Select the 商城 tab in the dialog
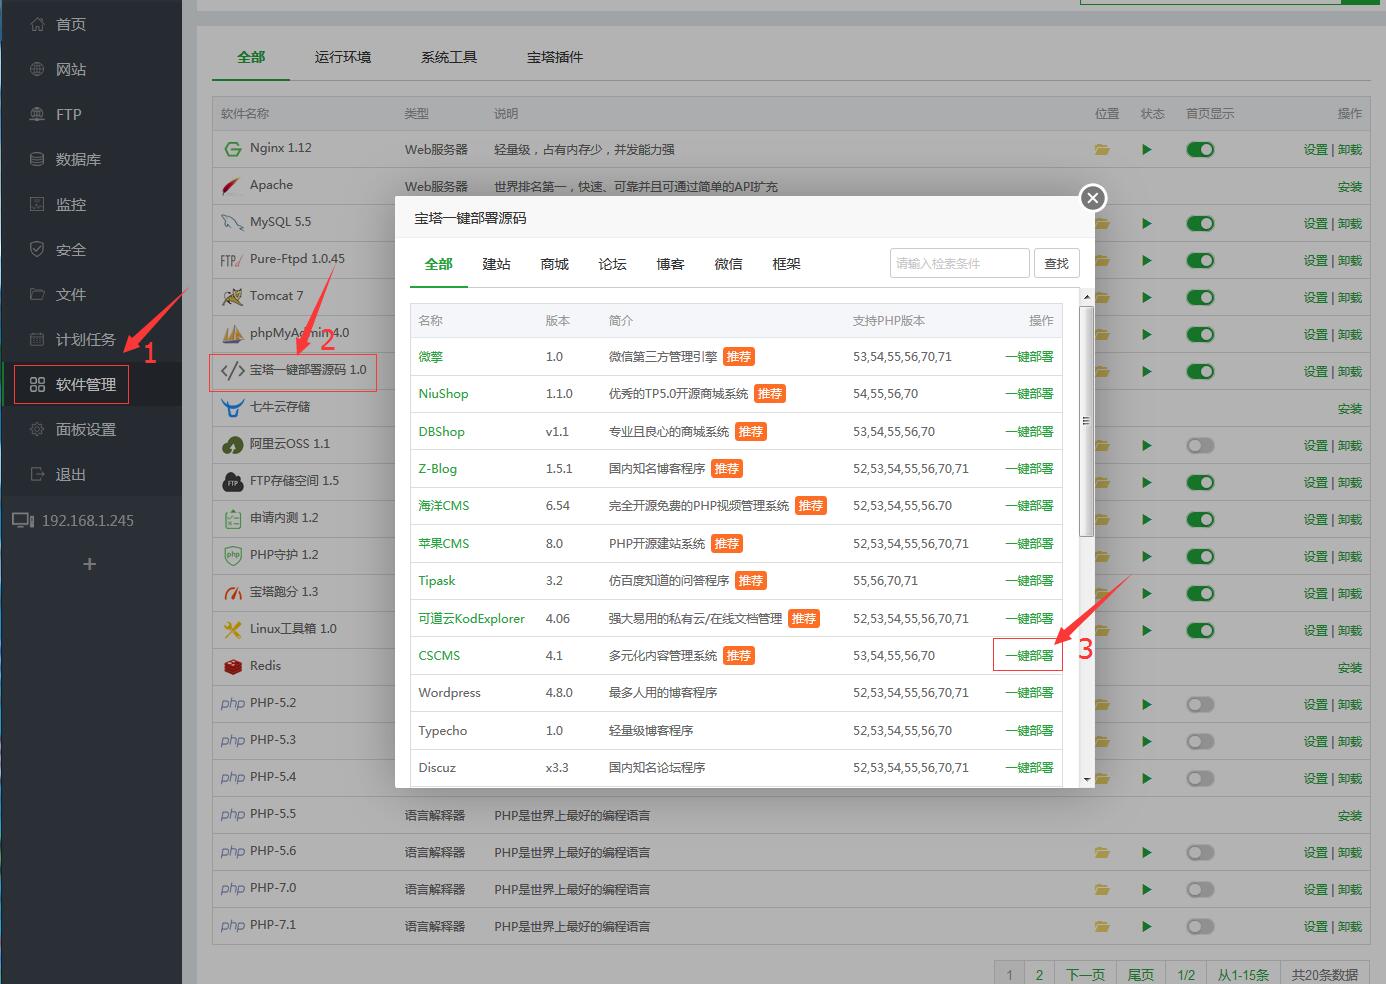Screen dimensions: 1386x984 pyautogui.click(x=554, y=264)
